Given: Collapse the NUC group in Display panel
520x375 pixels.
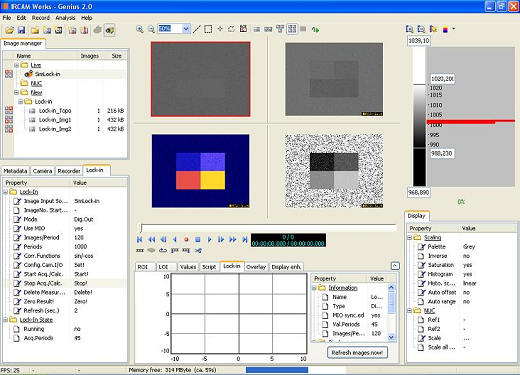Looking at the screenshot, I should pos(410,311).
